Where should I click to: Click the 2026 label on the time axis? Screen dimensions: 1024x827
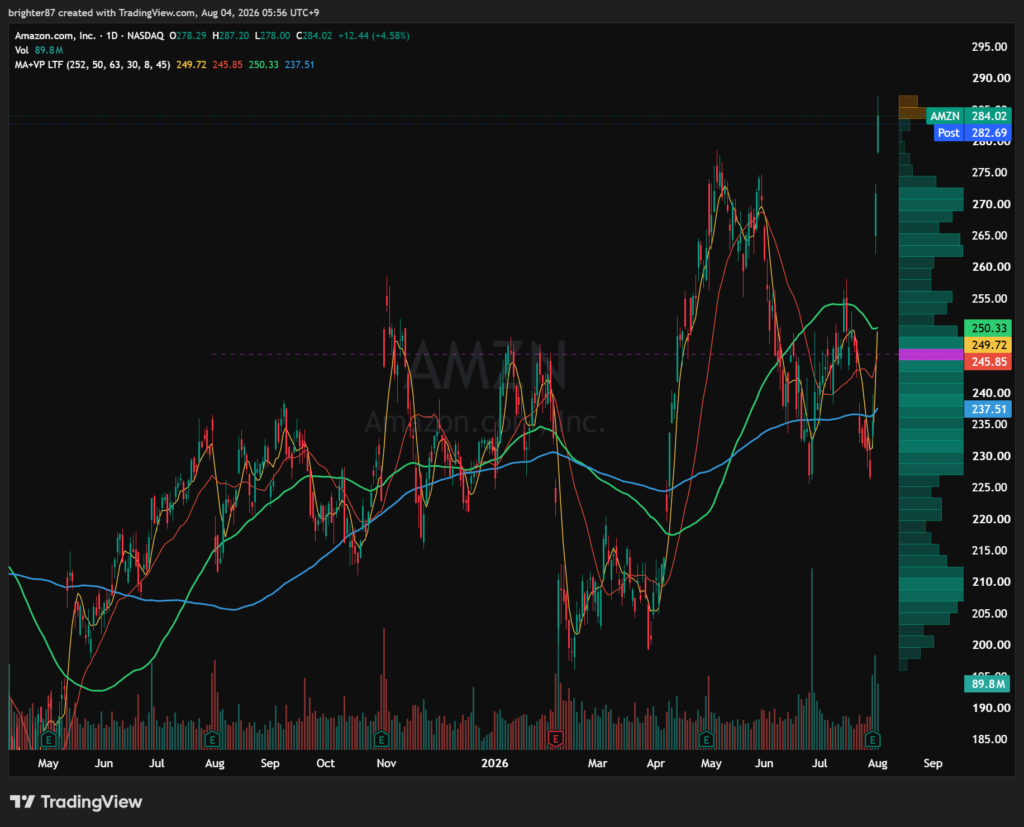(494, 763)
